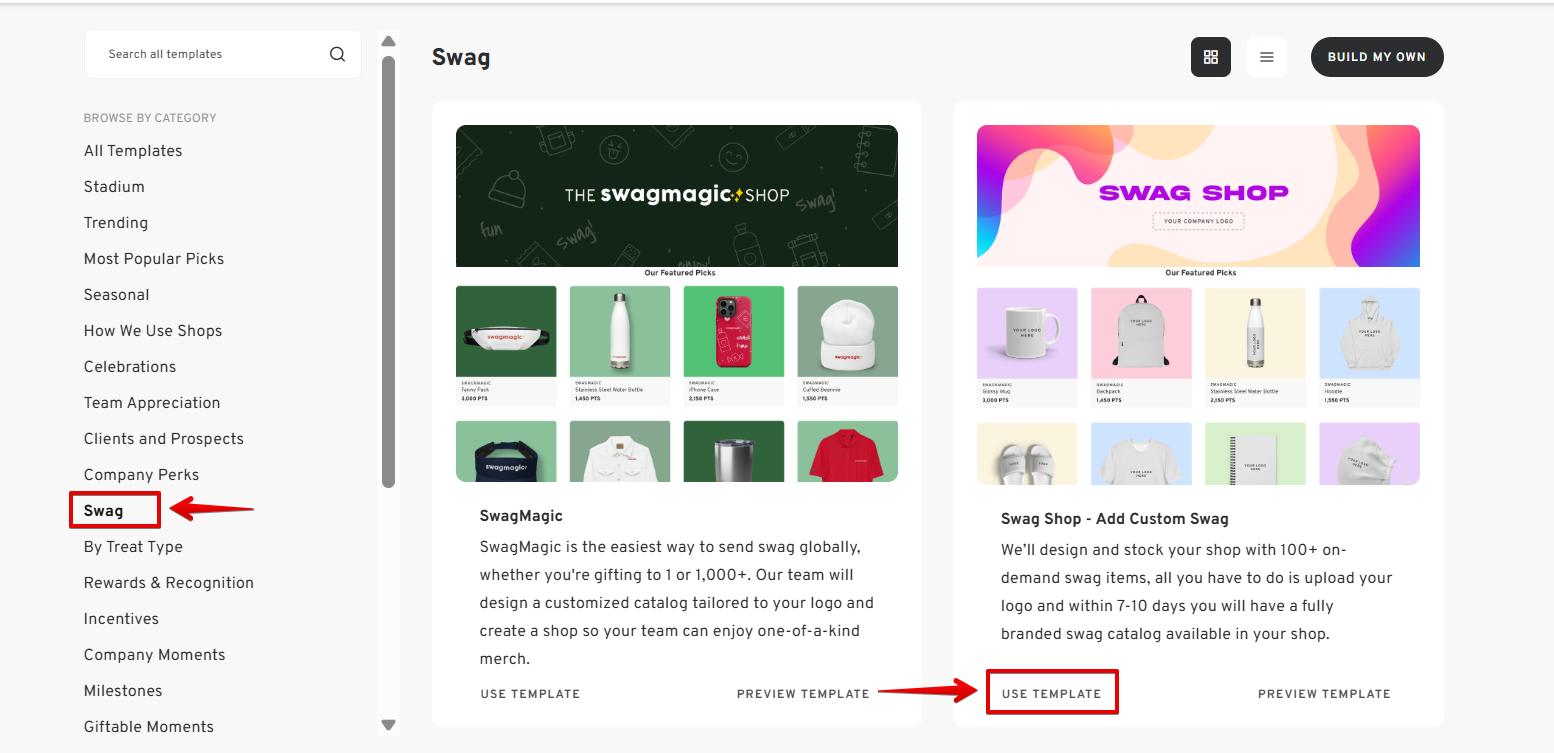The height and width of the screenshot is (753, 1554).
Task: Use the Swag Shop custom template
Action: [x=1051, y=693]
